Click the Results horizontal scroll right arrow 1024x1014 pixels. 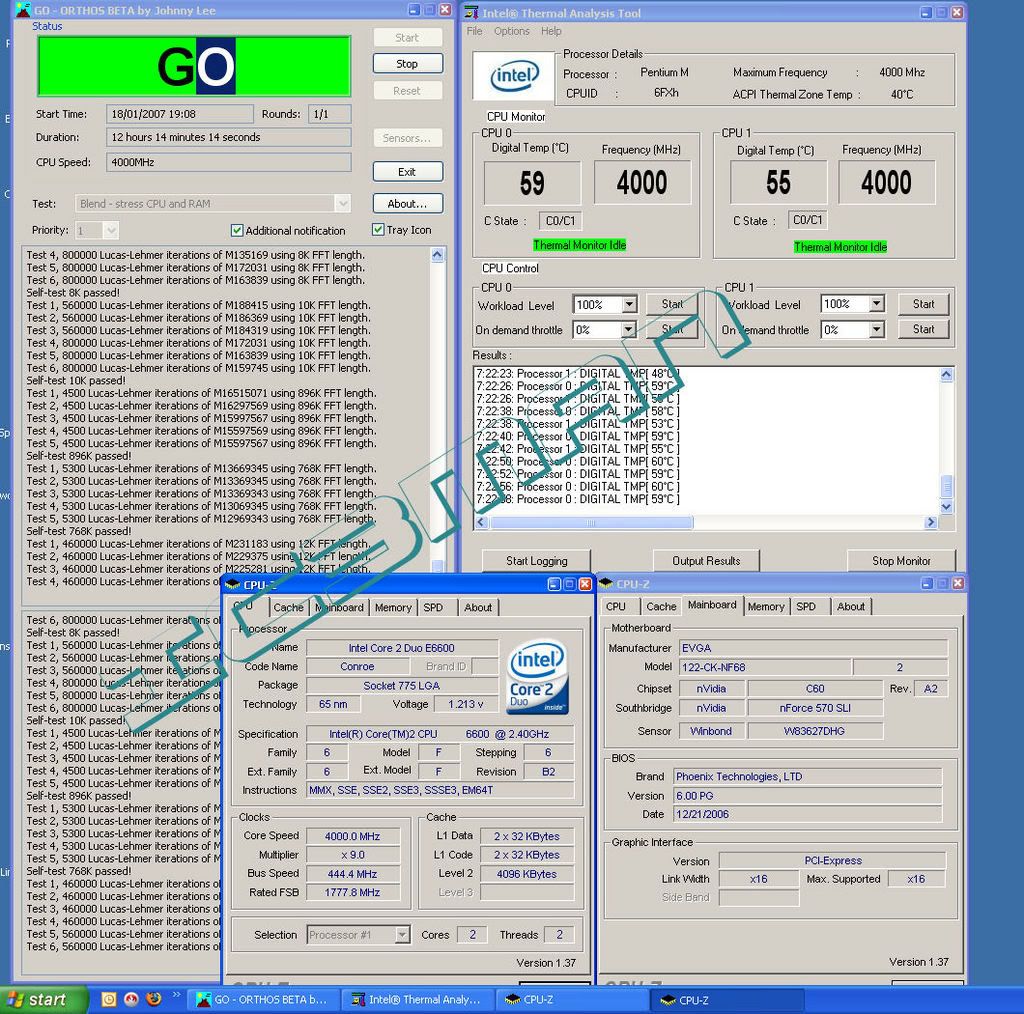click(x=931, y=522)
